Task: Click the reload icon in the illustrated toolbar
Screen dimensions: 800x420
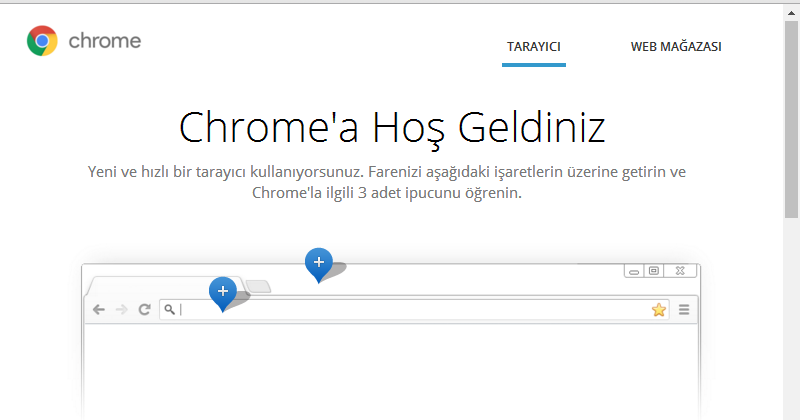Action: [144, 310]
